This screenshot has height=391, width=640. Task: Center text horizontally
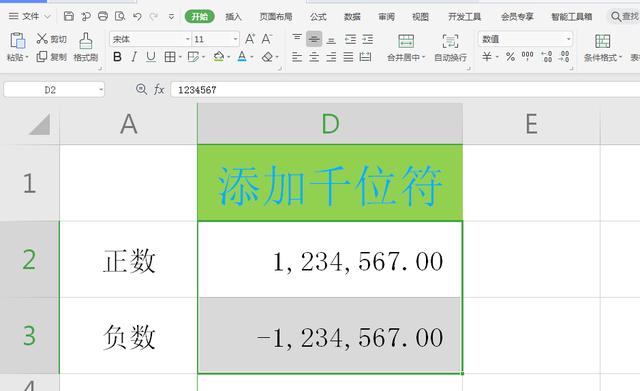(x=314, y=57)
